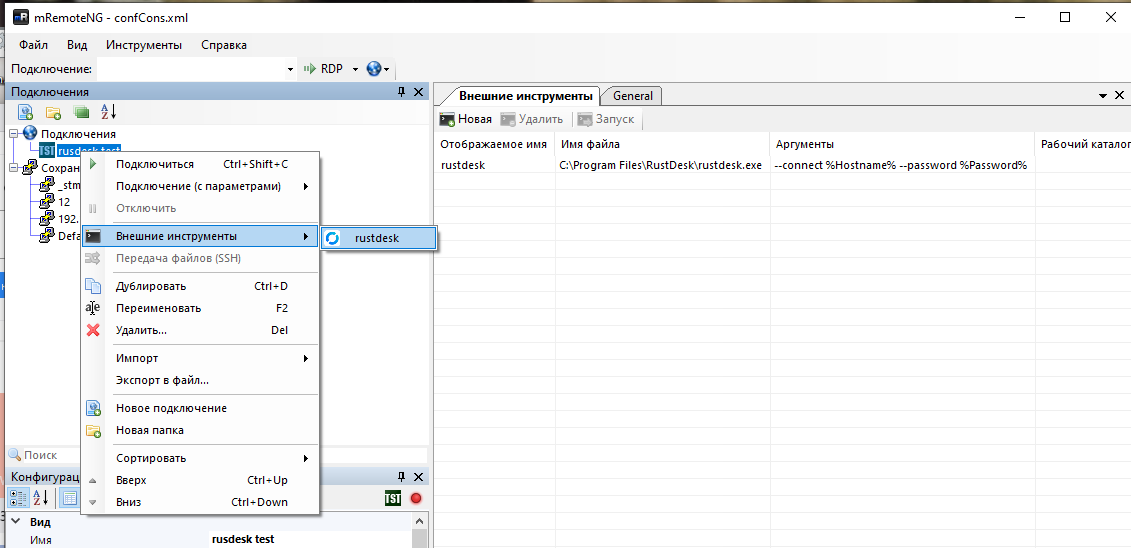The width and height of the screenshot is (1131, 548).
Task: Open the Инструменты menu
Action: (x=144, y=45)
